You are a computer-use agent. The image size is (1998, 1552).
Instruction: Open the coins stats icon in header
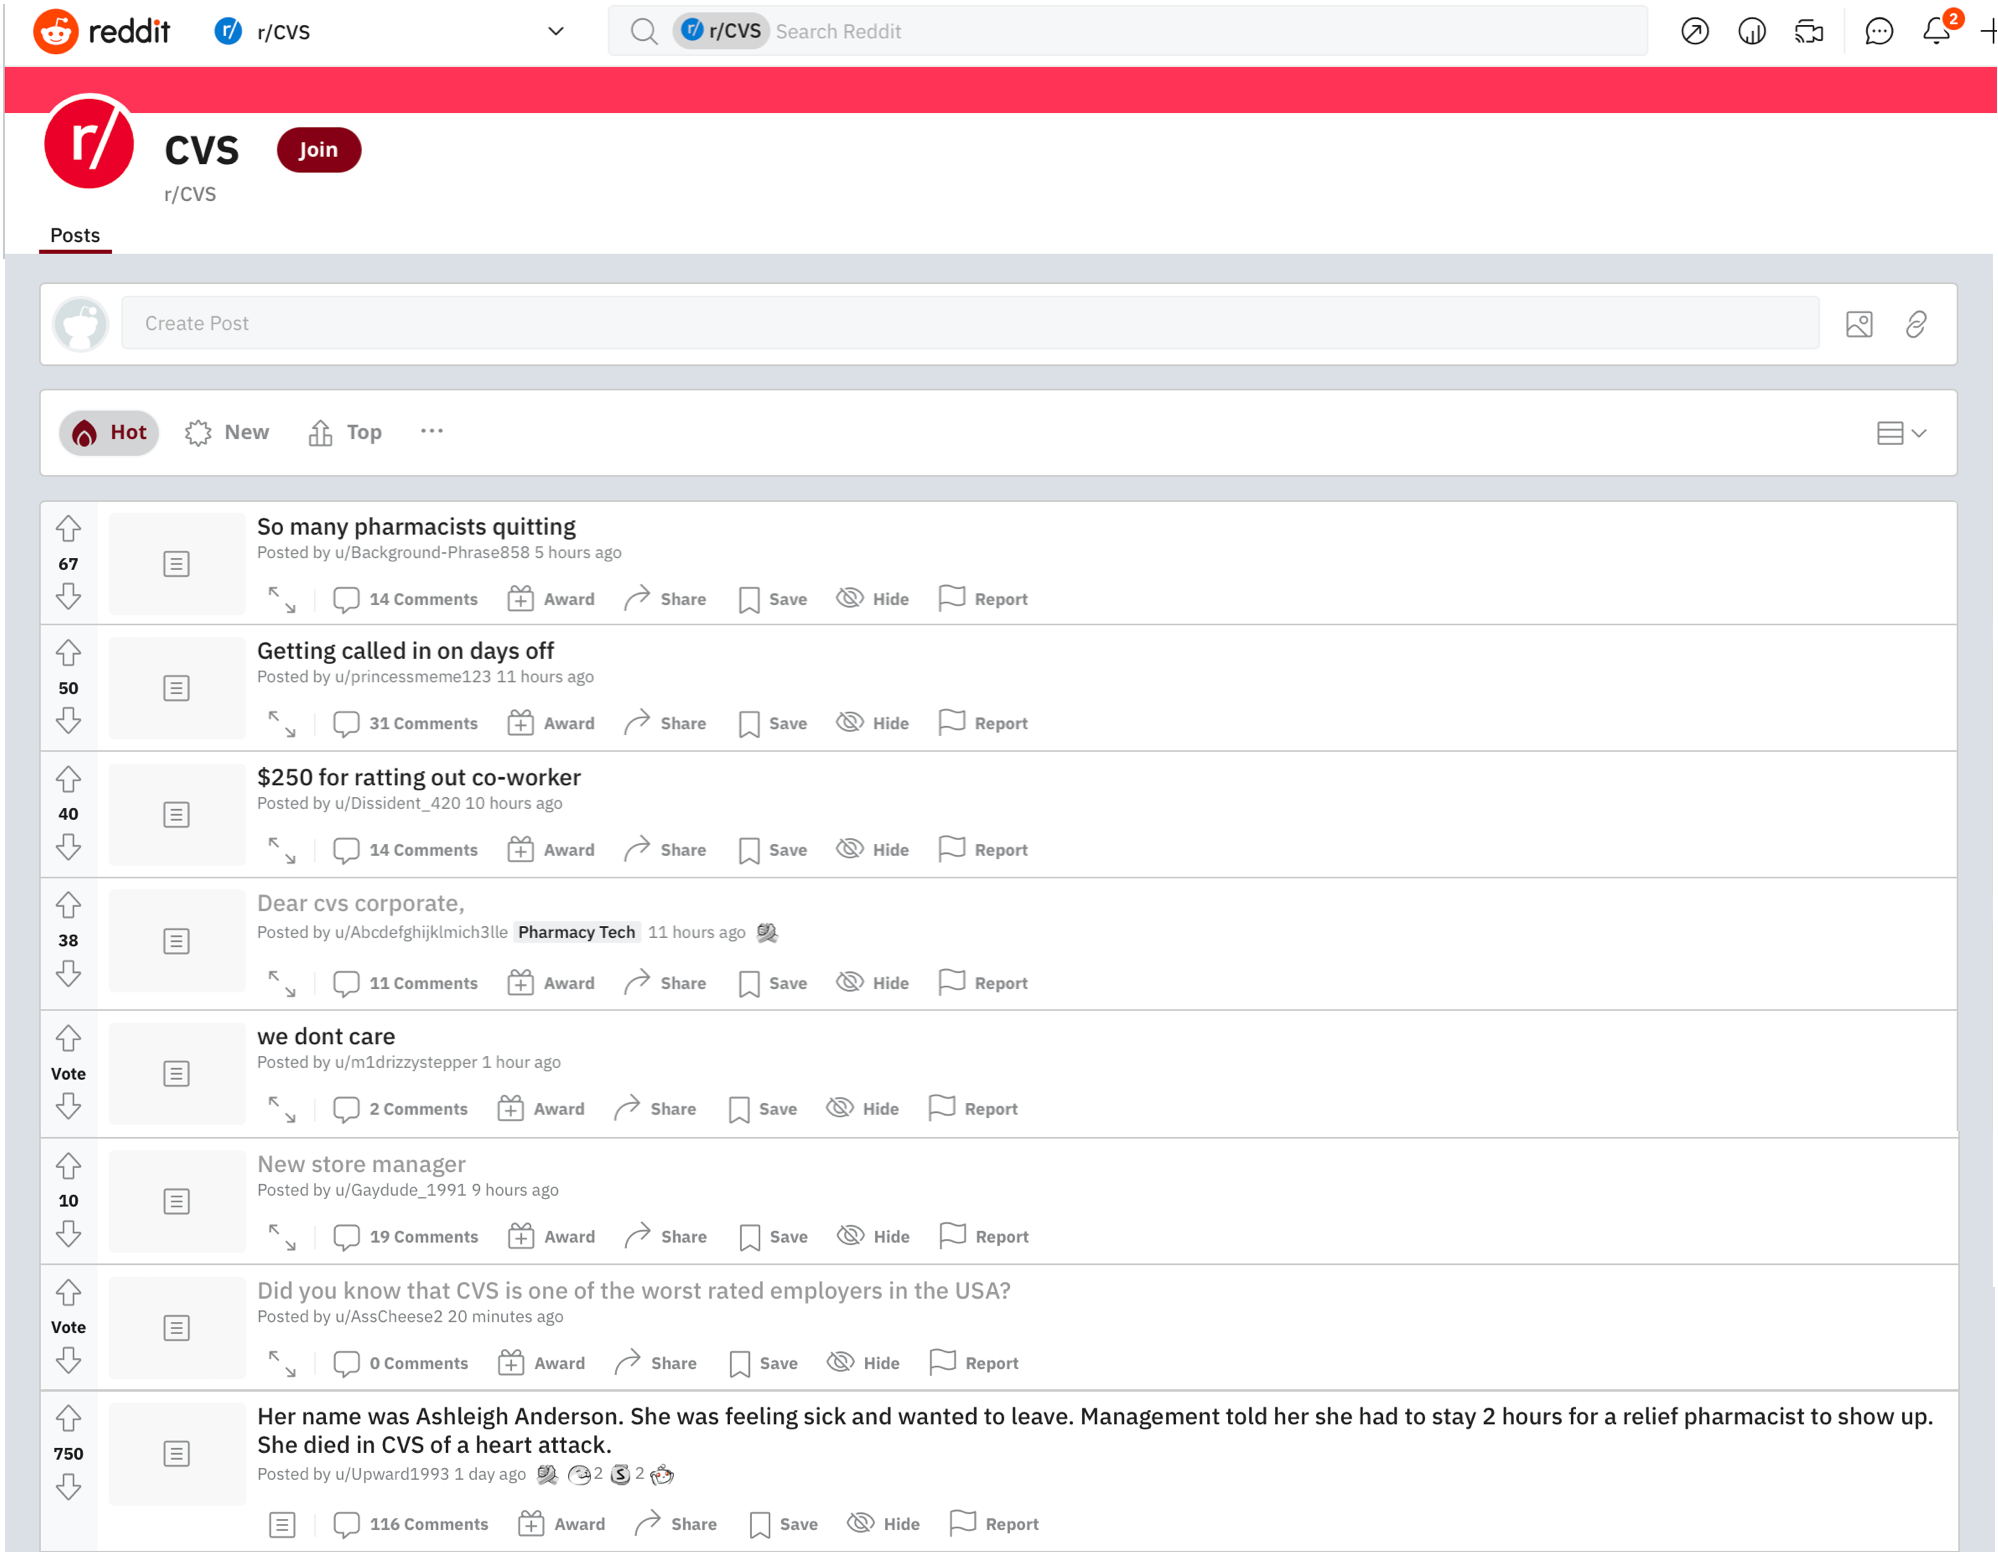pyautogui.click(x=1752, y=32)
